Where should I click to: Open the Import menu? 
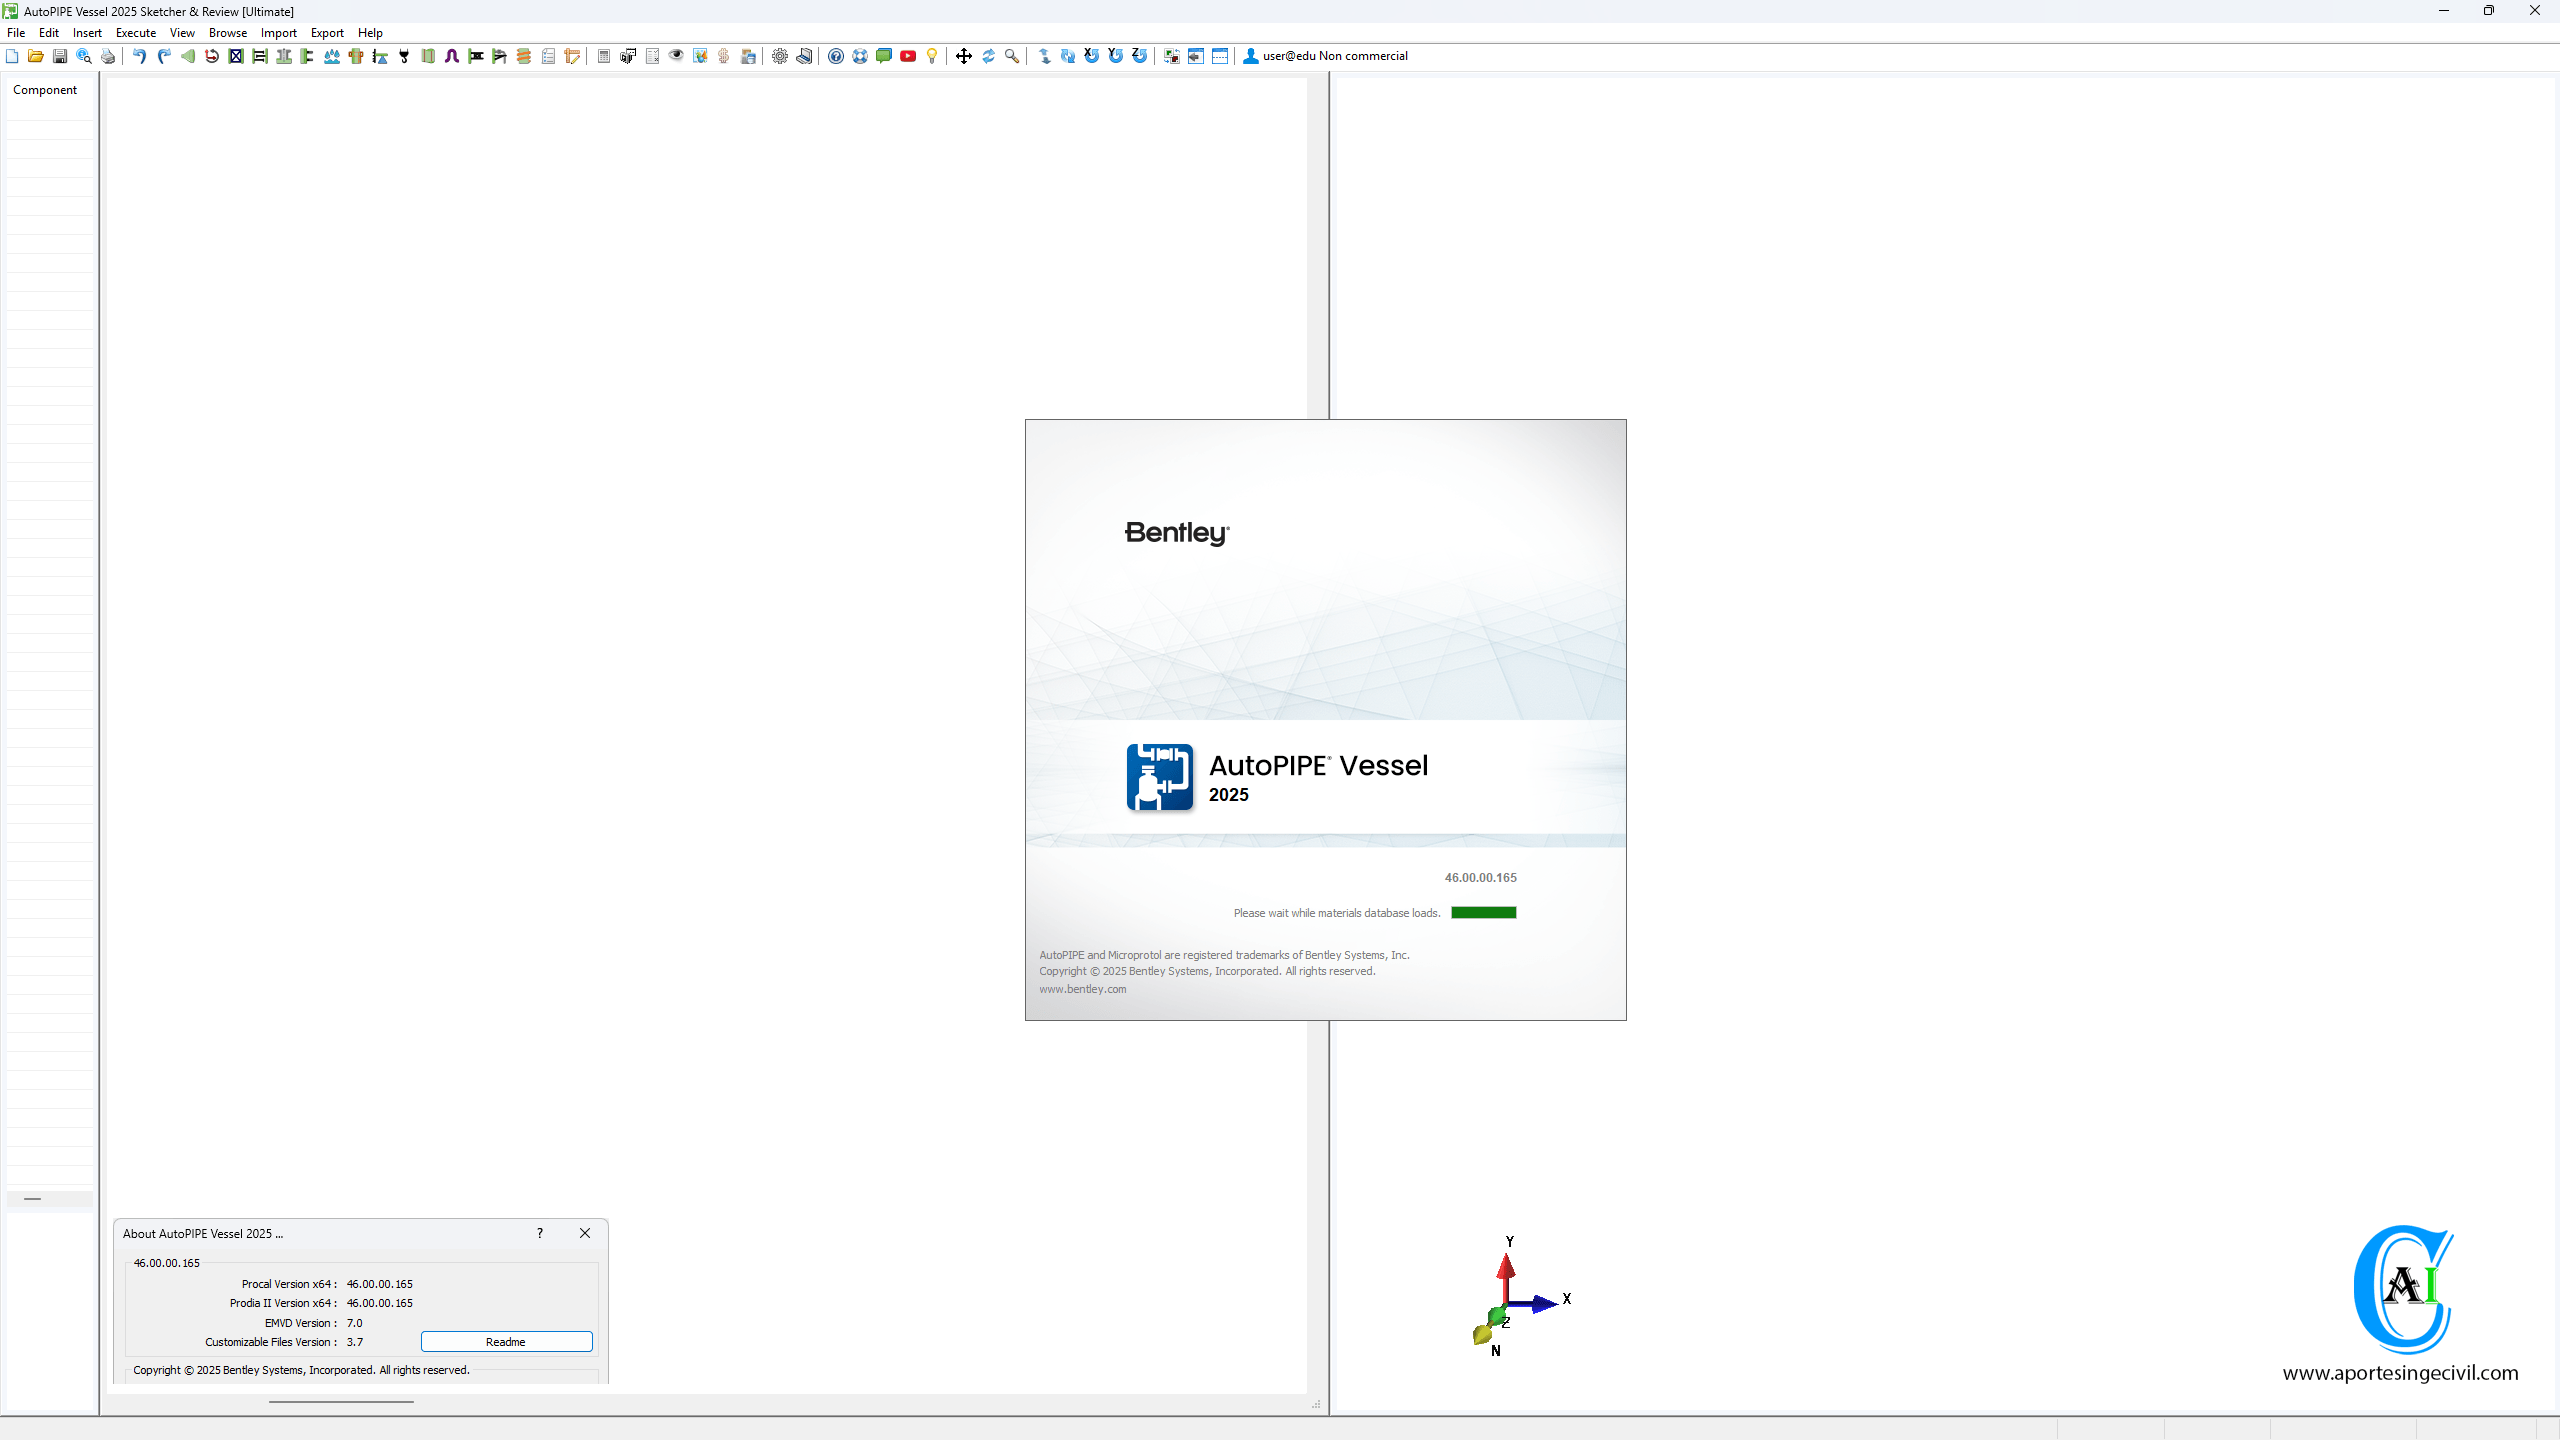pyautogui.click(x=278, y=33)
